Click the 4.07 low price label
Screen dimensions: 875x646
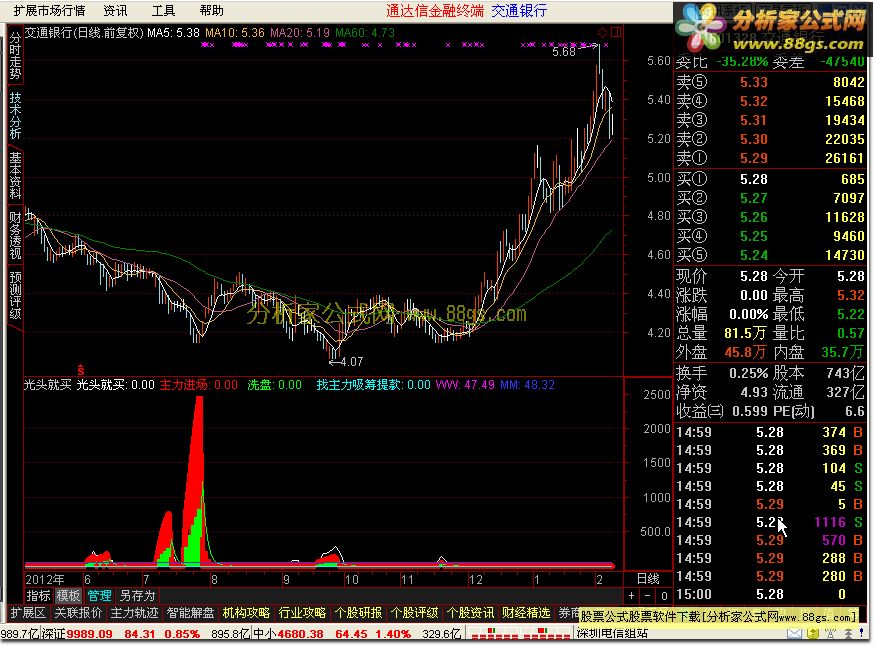352,361
